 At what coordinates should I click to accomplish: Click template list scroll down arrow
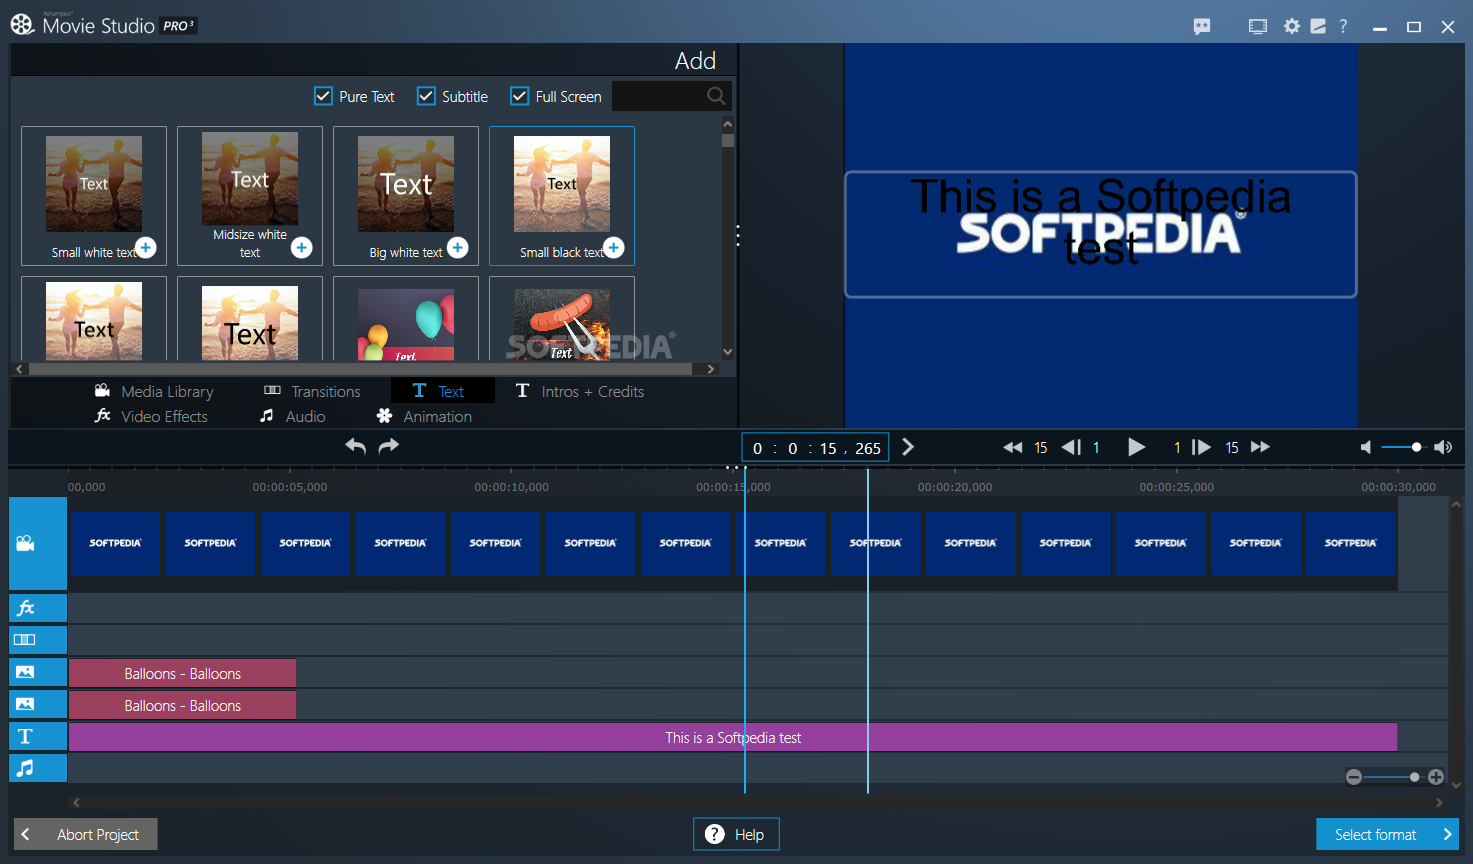tap(728, 351)
